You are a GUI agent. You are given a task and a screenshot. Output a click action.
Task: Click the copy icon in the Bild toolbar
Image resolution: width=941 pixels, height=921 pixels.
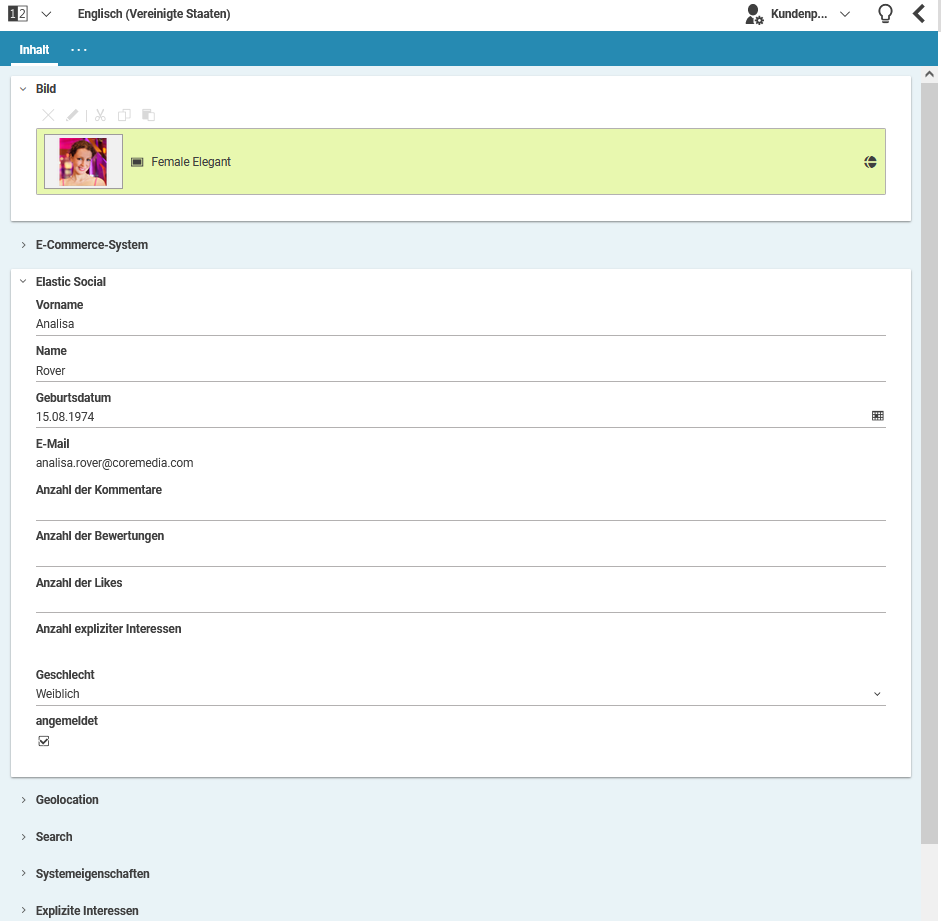click(x=124, y=115)
